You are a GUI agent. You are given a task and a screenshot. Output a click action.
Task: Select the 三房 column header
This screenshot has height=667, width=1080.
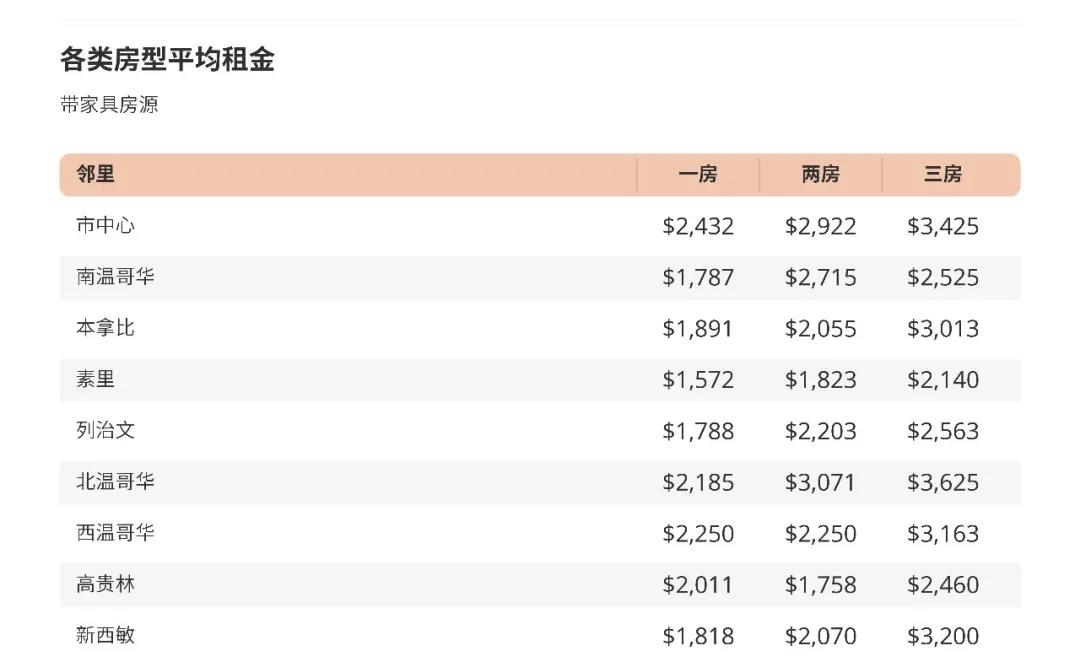click(943, 174)
